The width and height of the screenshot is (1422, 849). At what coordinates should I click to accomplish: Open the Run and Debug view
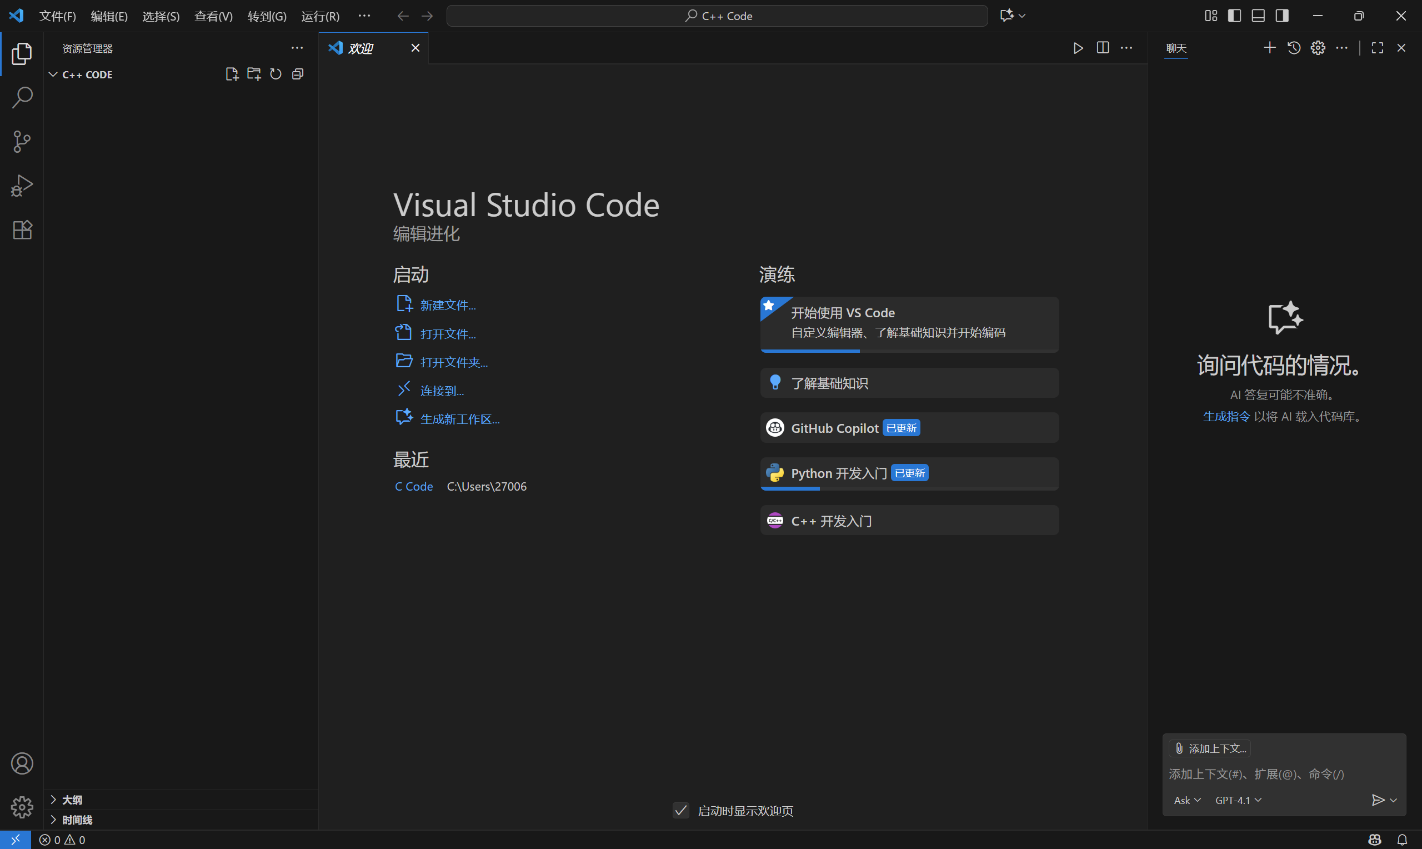22,186
